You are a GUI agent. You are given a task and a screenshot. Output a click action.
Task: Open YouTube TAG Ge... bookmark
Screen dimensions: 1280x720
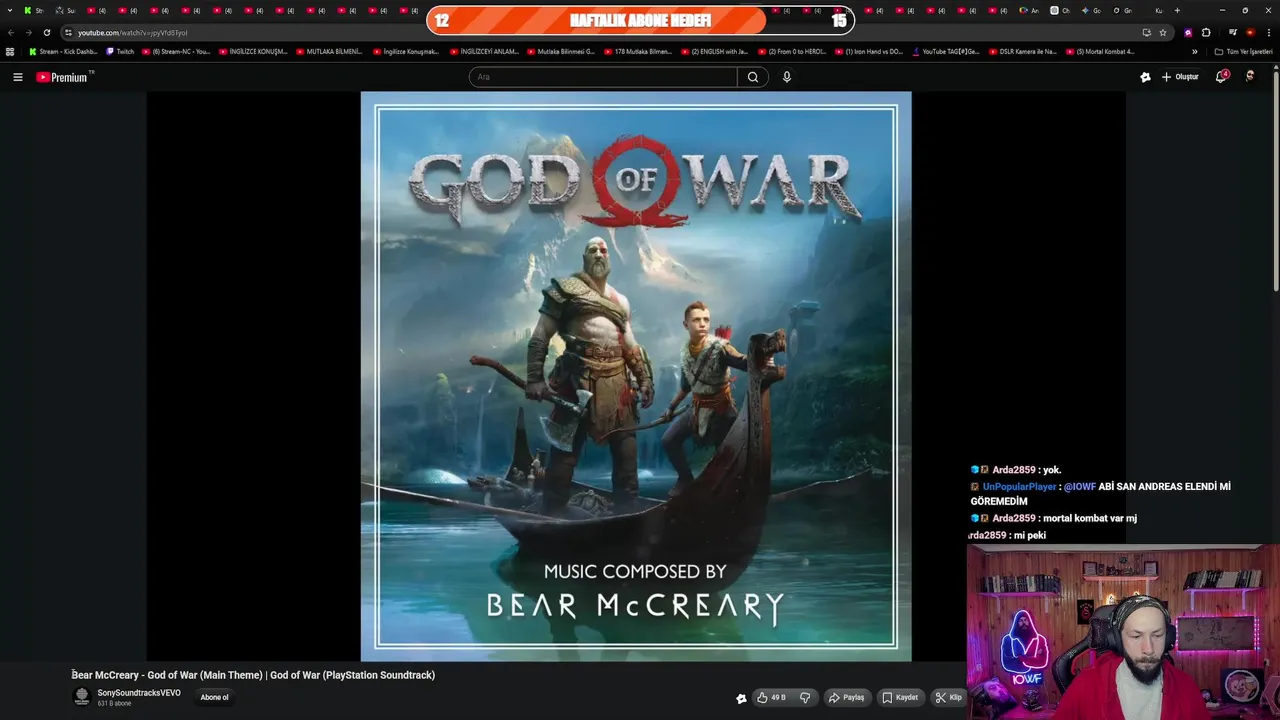(x=946, y=51)
